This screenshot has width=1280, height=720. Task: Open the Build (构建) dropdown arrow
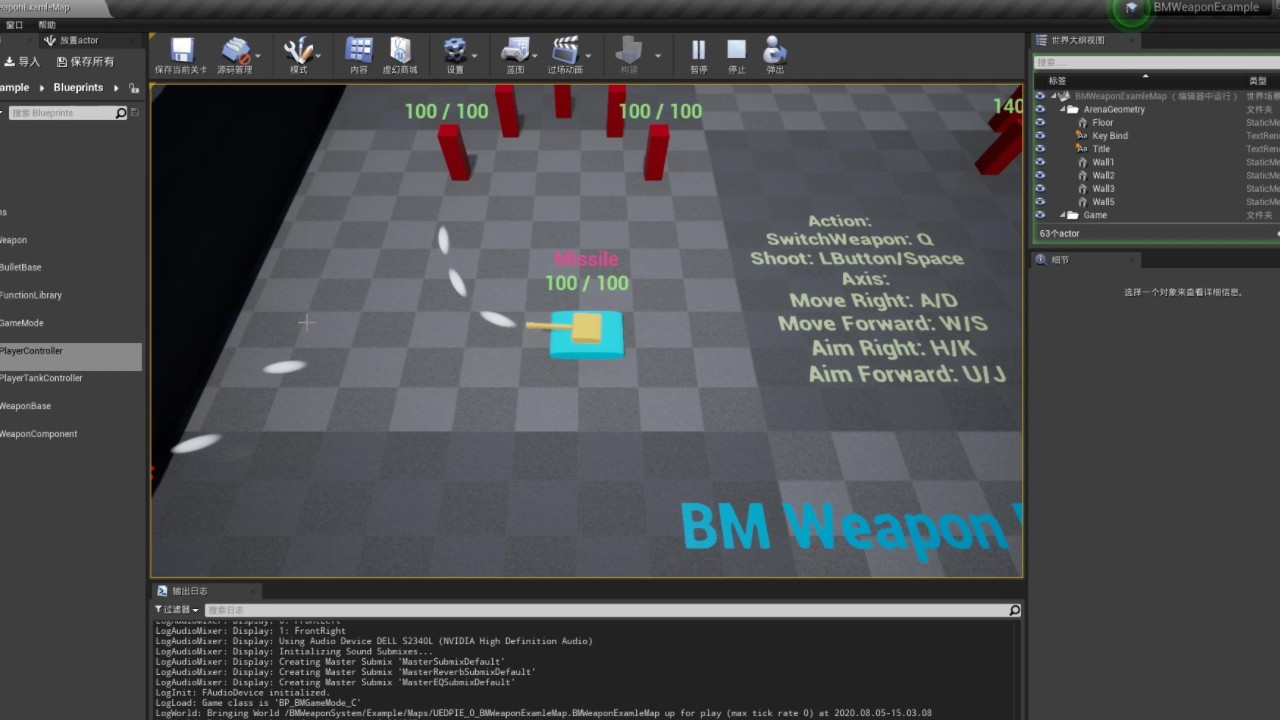click(x=657, y=56)
